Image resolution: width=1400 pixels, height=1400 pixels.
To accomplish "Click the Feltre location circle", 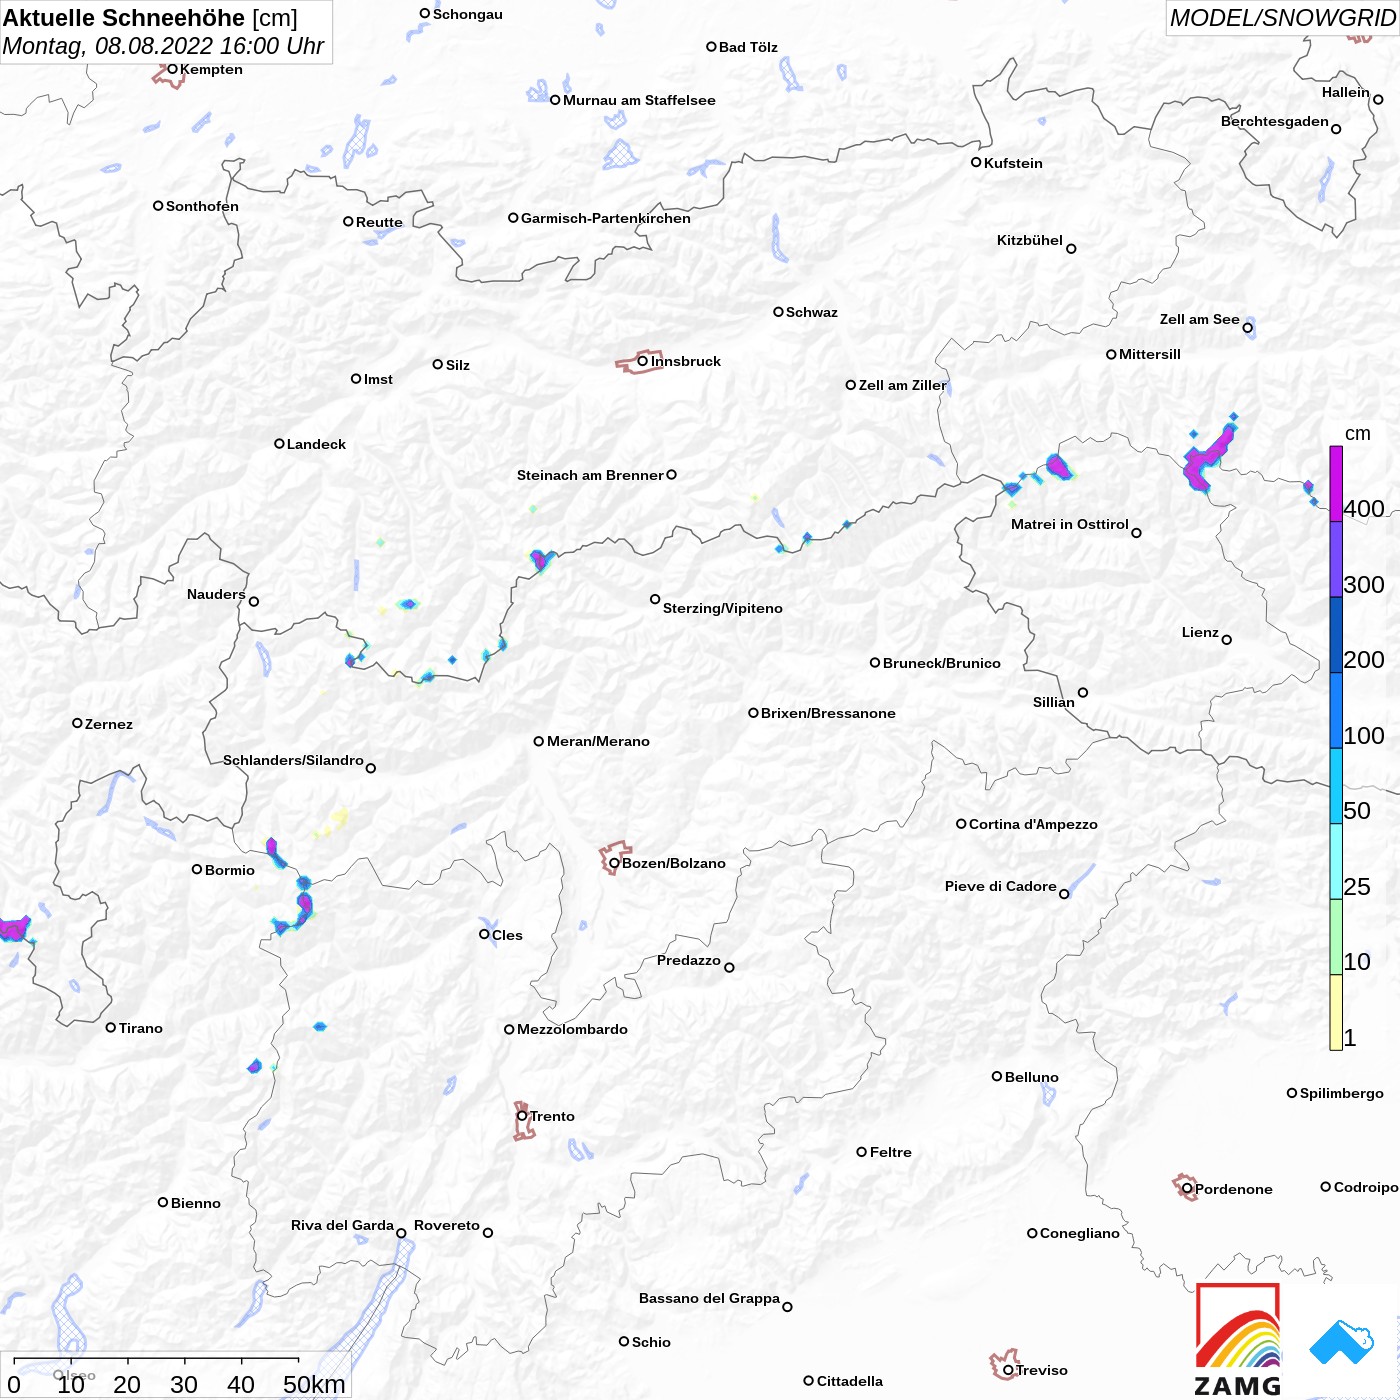I will 861,1152.
